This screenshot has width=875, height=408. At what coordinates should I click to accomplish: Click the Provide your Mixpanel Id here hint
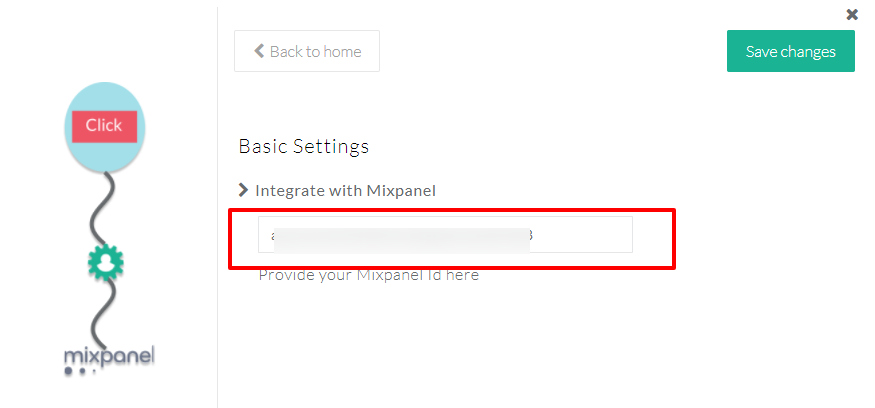coord(368,275)
